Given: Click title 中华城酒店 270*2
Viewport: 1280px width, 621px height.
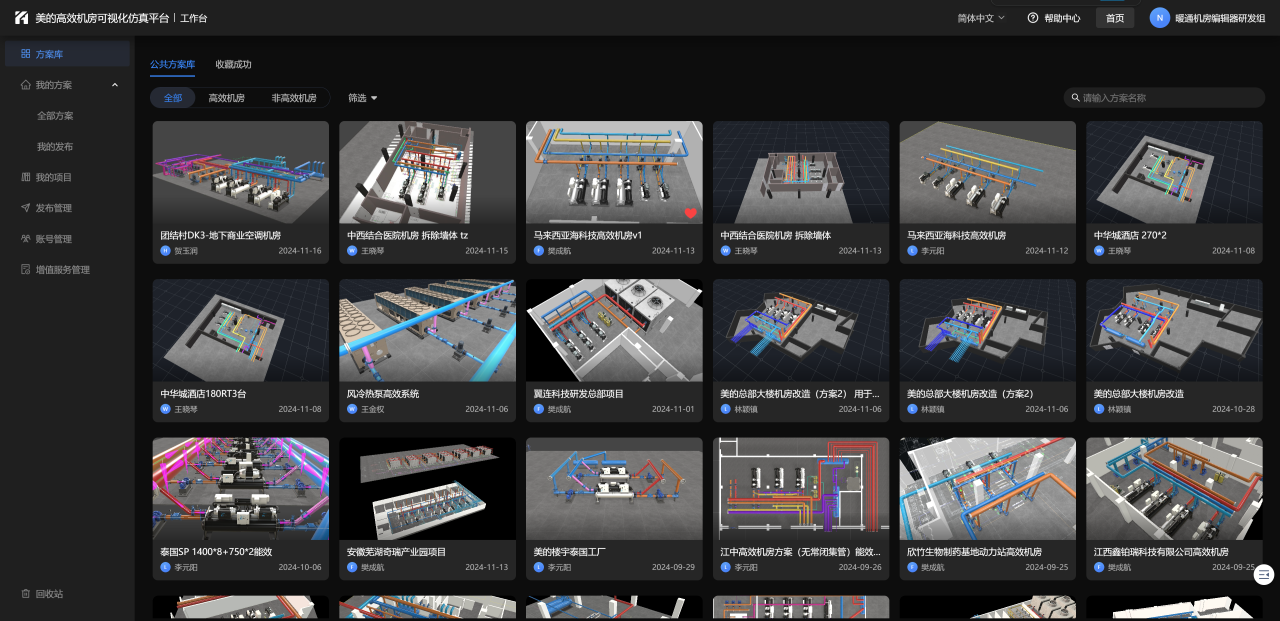Looking at the screenshot, I should [1130, 236].
